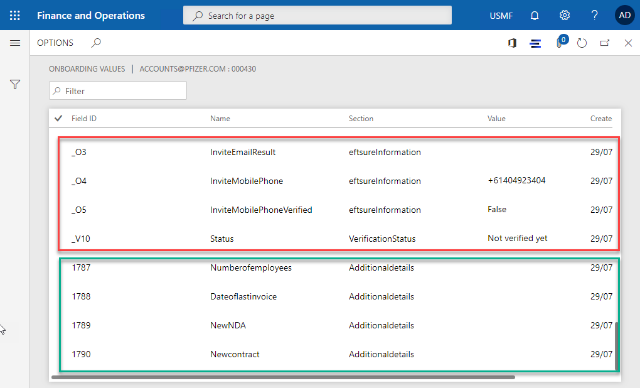640x388 pixels.
Task: Sort by the Value column header
Action: [x=496, y=118]
